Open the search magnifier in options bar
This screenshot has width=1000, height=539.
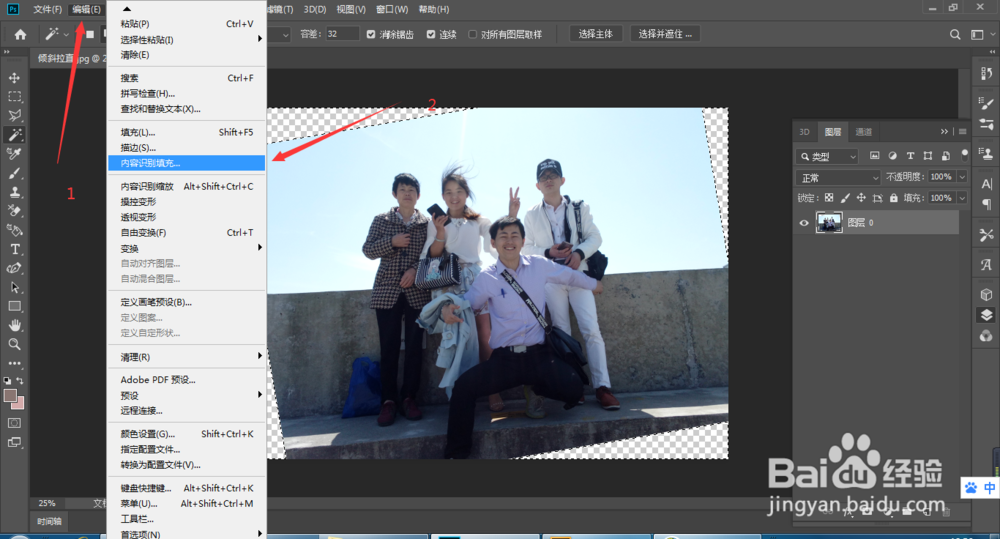(x=955, y=34)
